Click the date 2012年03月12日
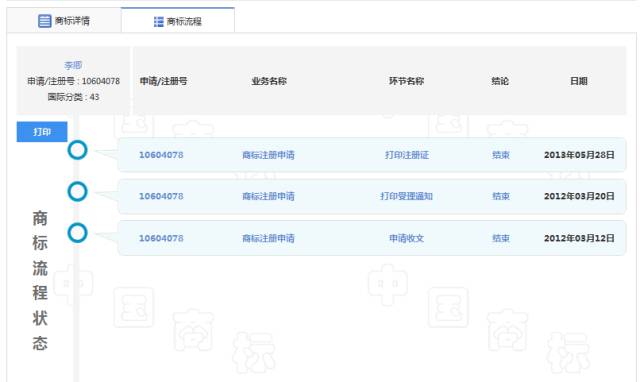The height and width of the screenshot is (382, 640). 579,238
